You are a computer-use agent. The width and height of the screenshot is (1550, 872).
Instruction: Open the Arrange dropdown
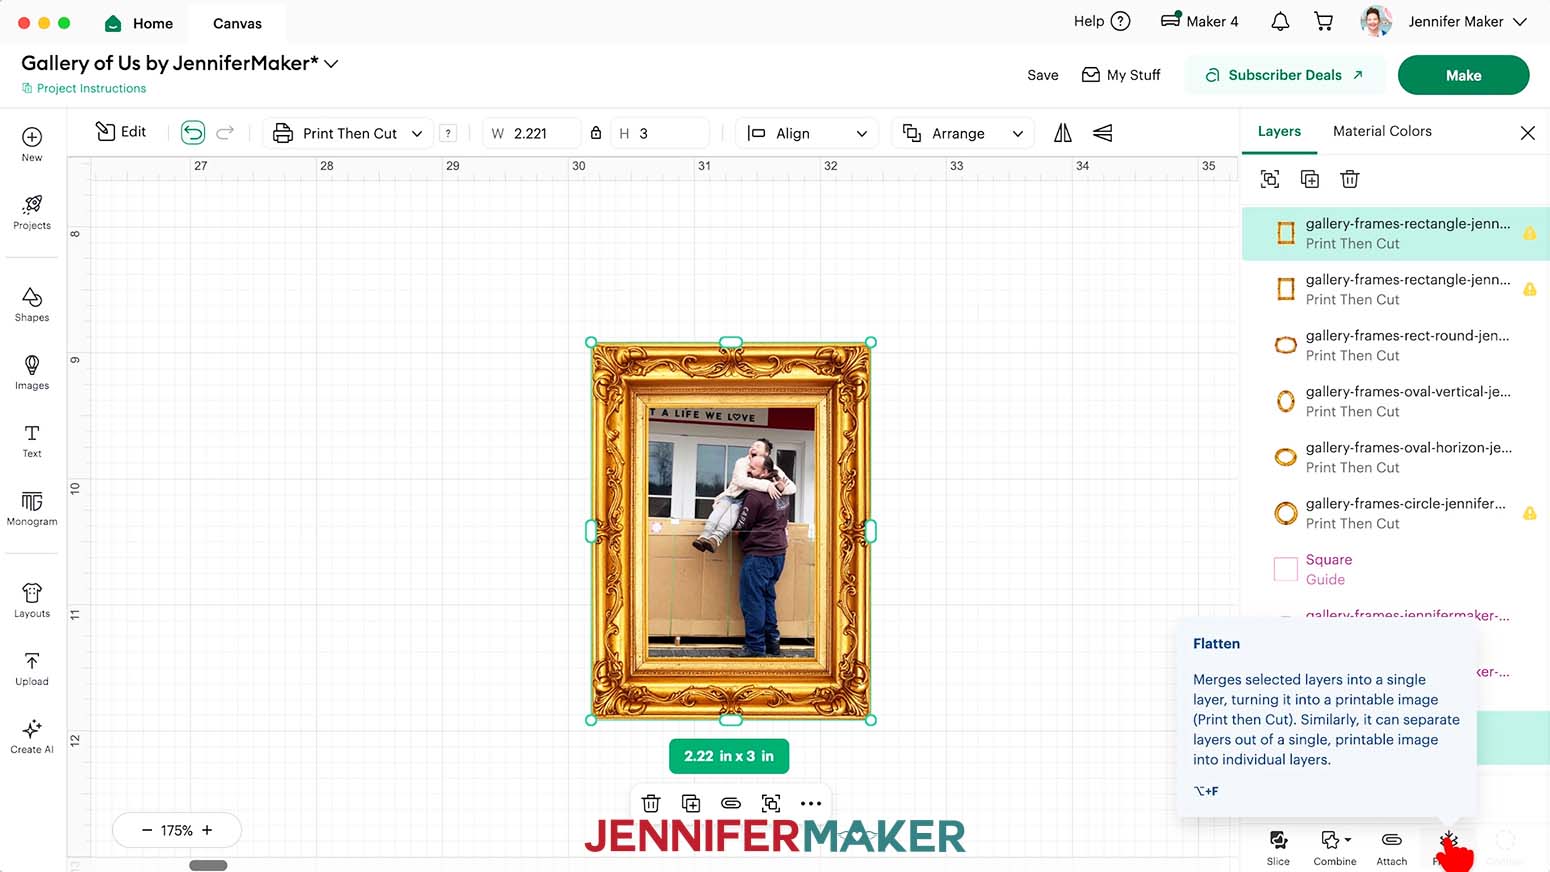(x=963, y=133)
